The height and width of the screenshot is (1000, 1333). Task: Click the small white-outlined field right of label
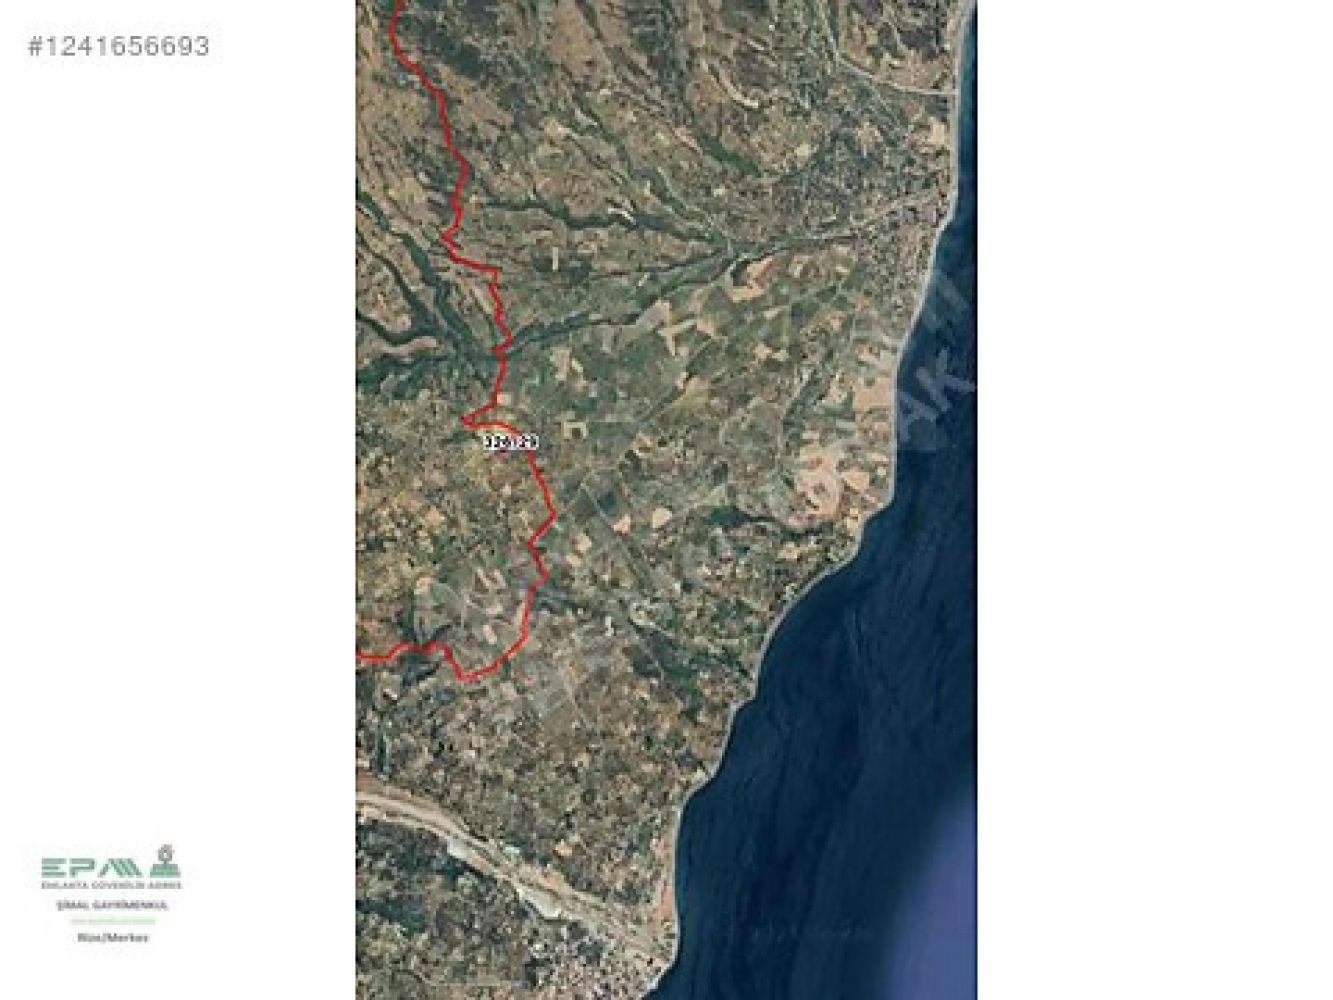[x=577, y=427]
